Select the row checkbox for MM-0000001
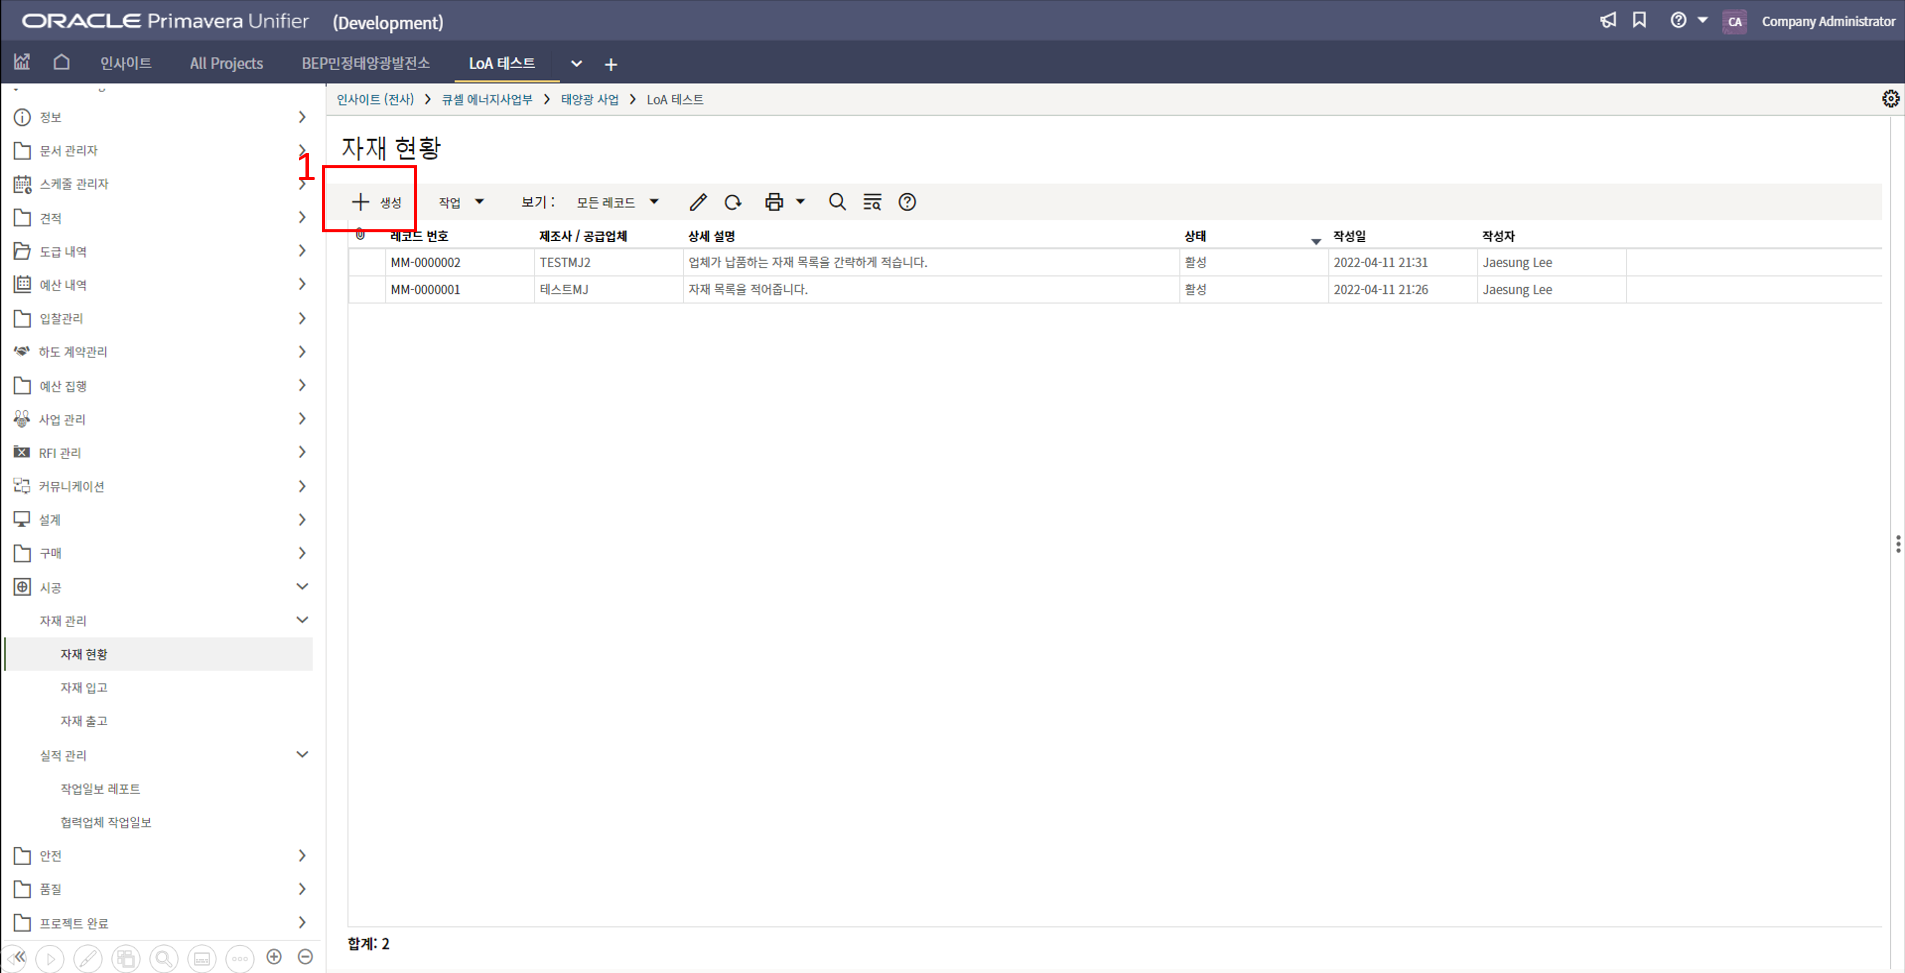The image size is (1905, 973). point(366,289)
